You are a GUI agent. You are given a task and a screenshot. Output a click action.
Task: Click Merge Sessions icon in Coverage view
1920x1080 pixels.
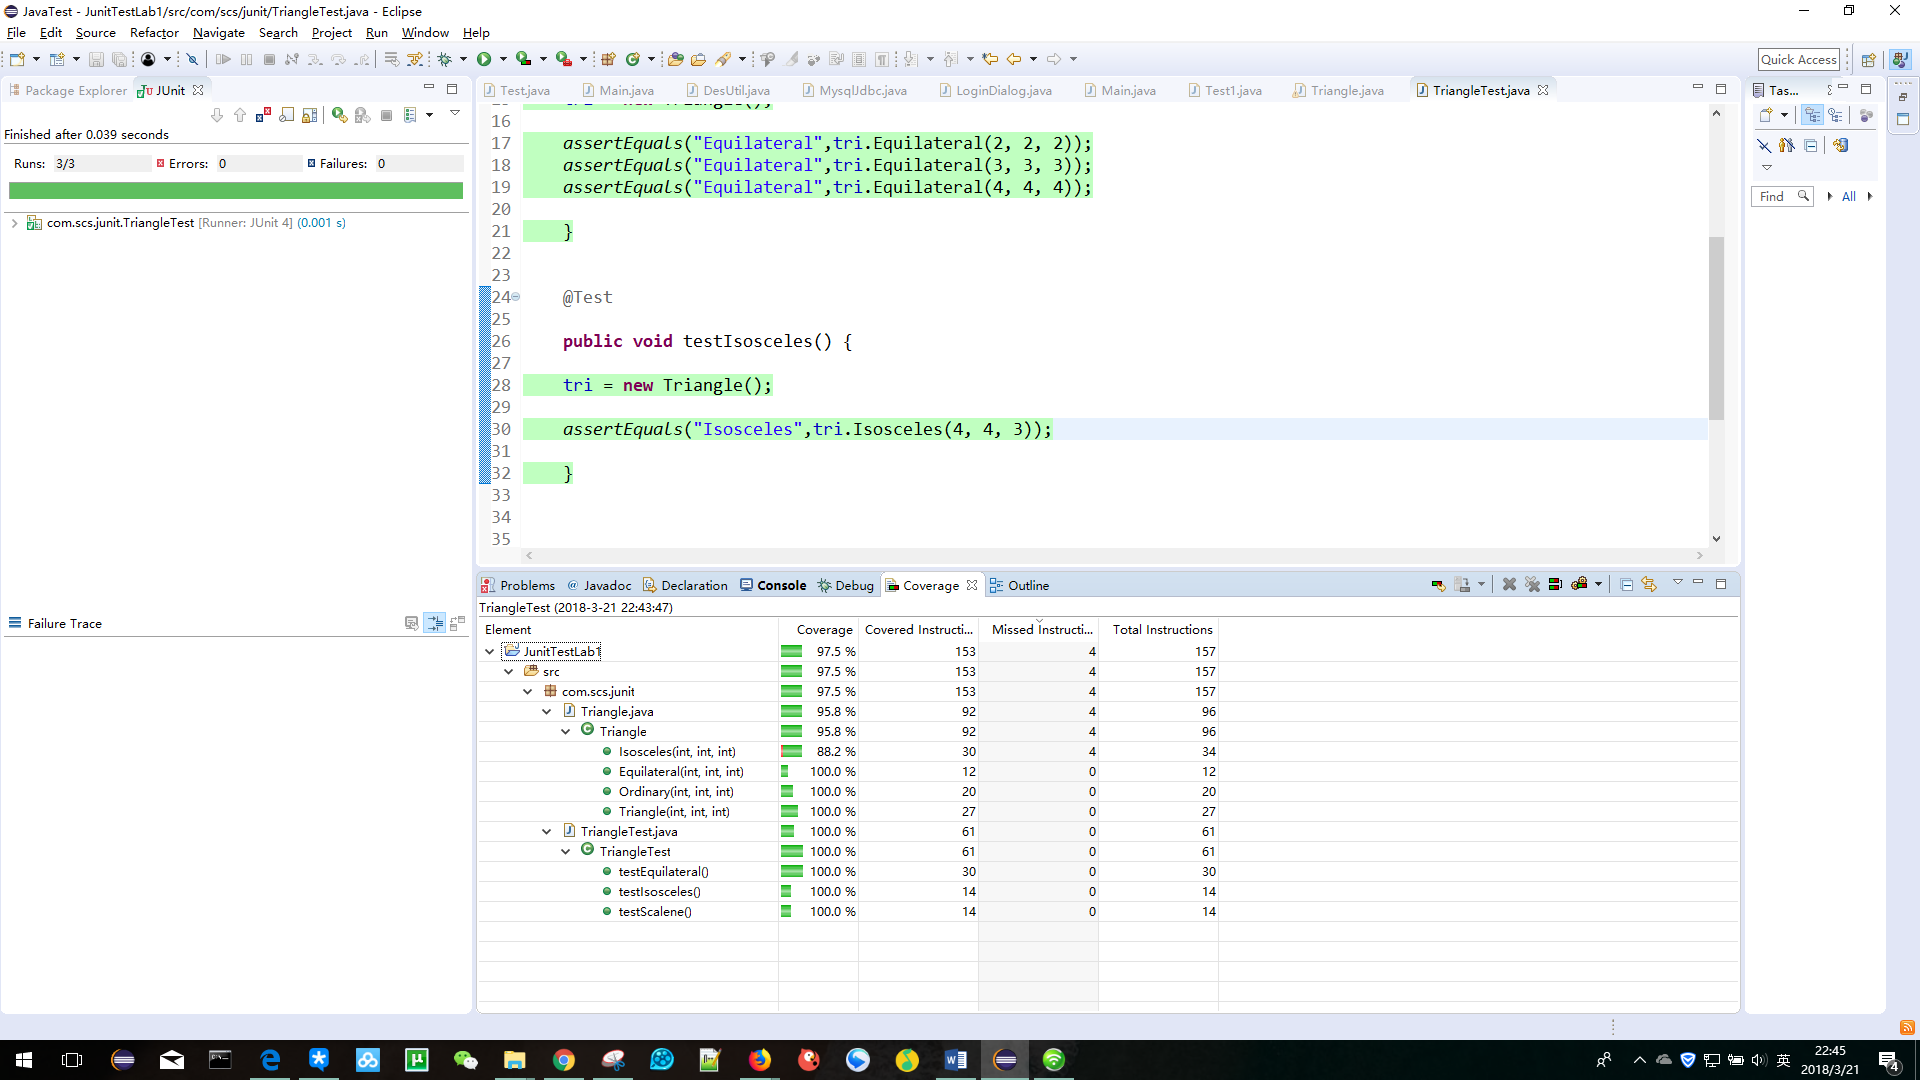1555,584
